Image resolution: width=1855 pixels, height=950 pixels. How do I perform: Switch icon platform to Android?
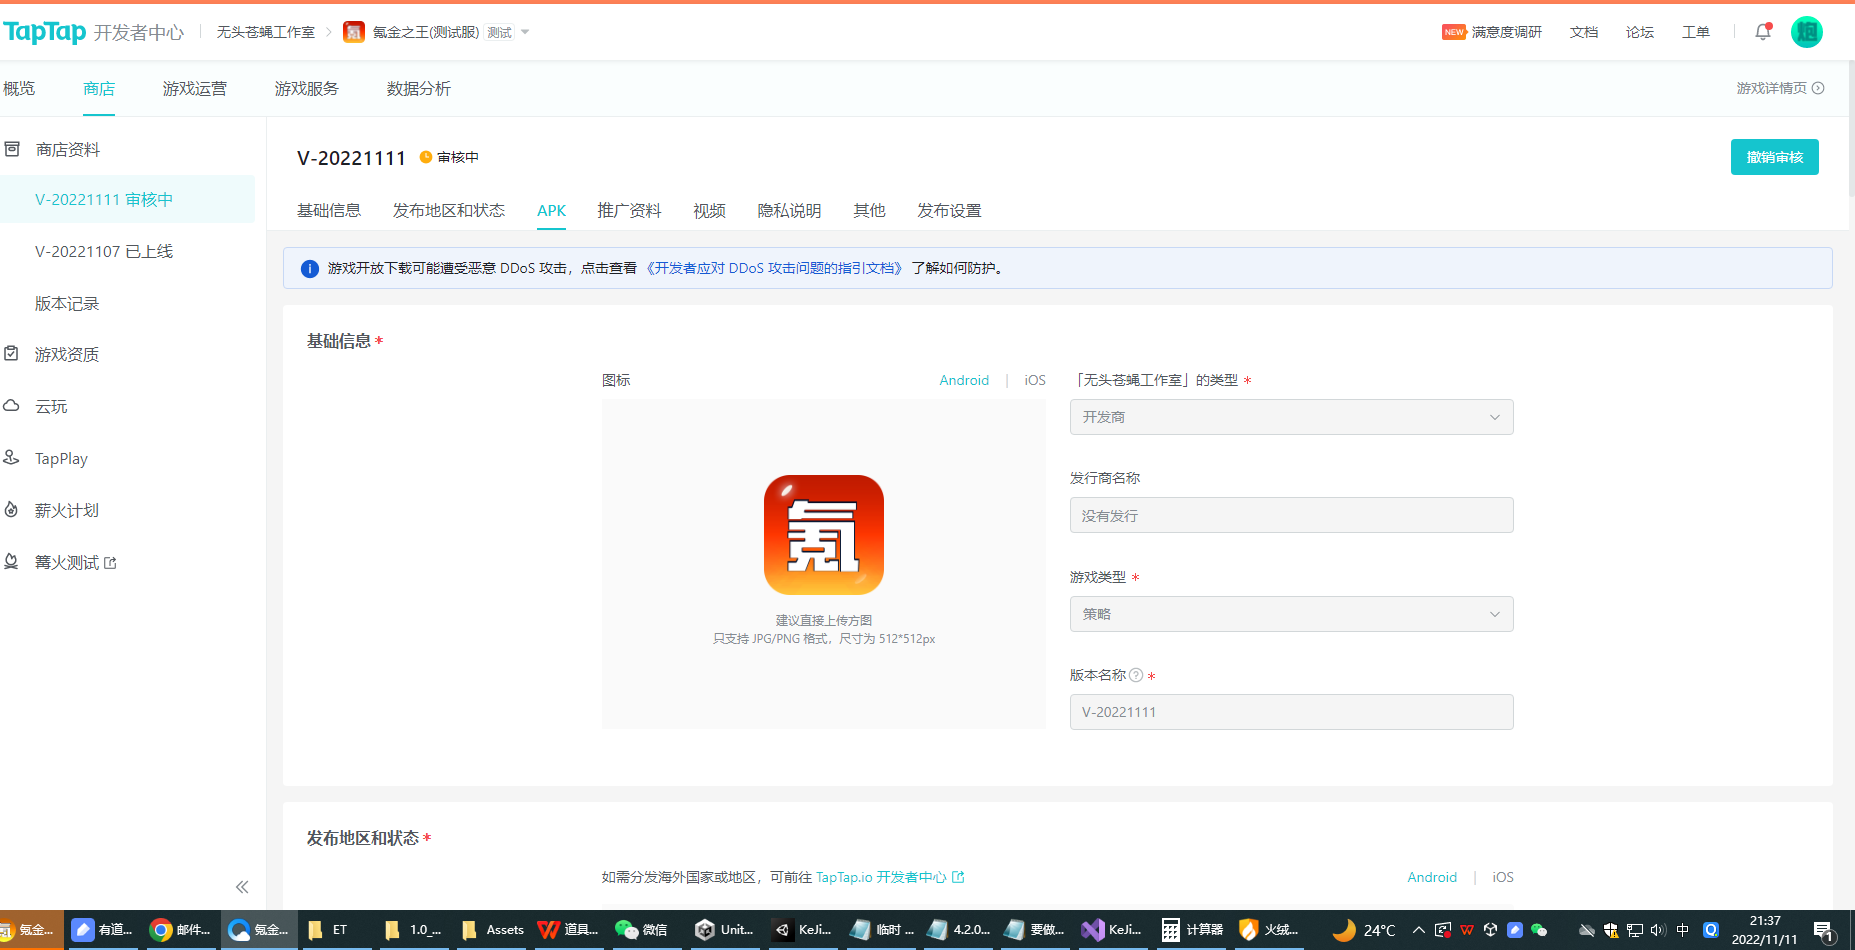[964, 380]
